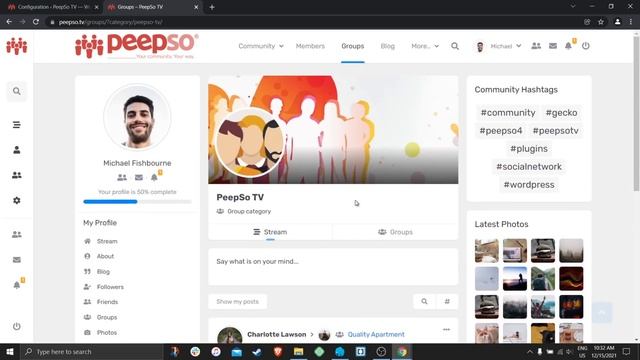This screenshot has height=360, width=640.
Task: Bookmark this page with the star icon
Action: (x=601, y=22)
